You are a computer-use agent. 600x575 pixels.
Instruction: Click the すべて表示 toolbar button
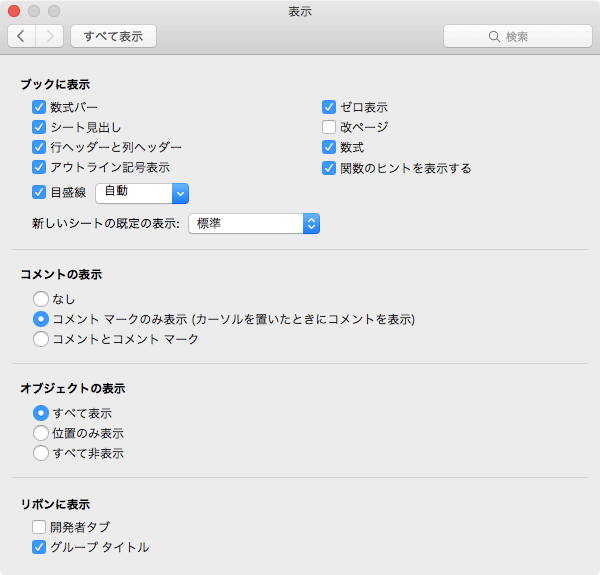113,37
